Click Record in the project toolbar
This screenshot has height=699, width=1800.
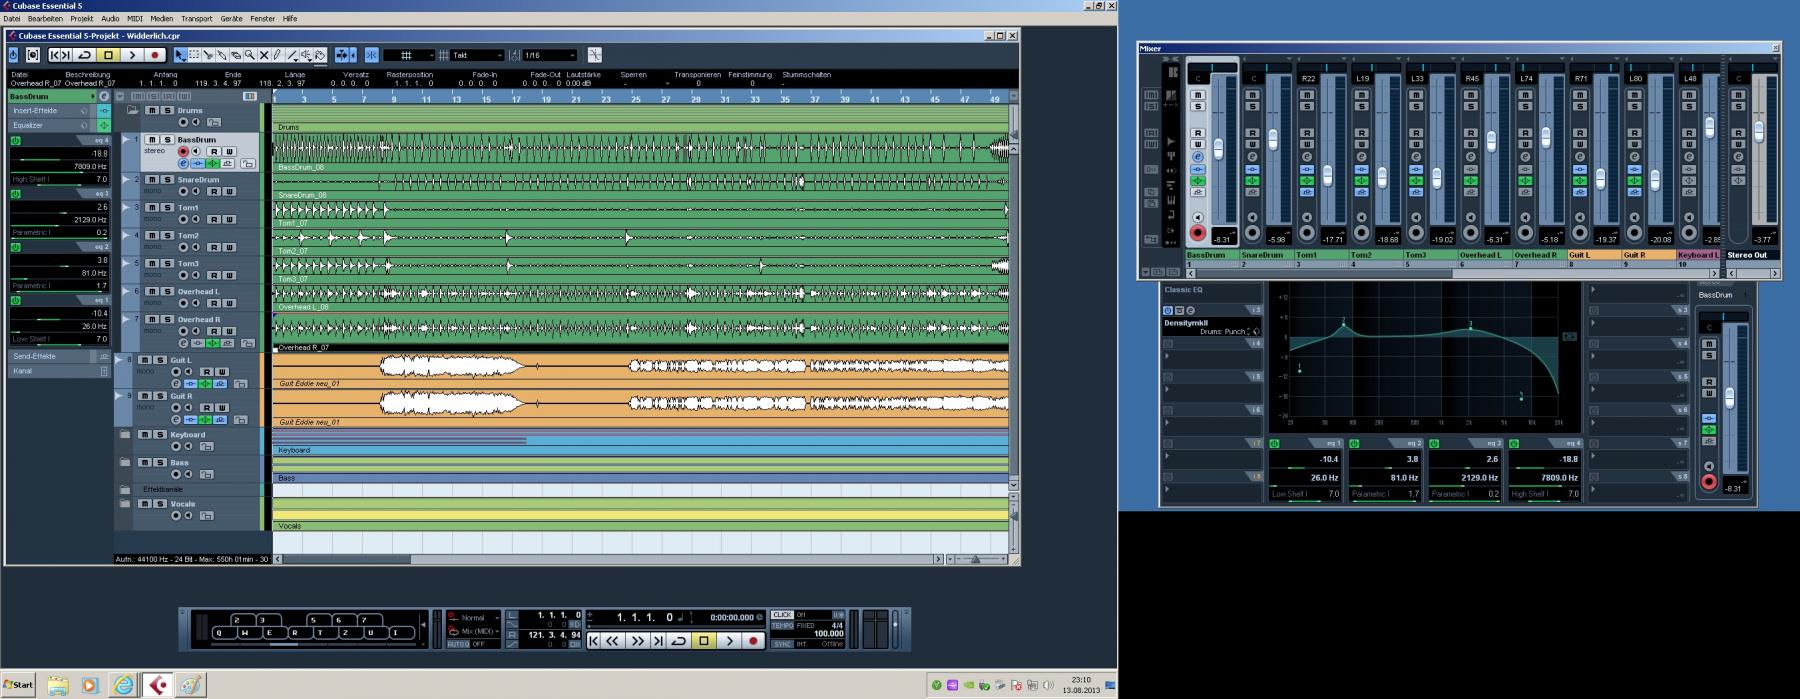(x=154, y=55)
